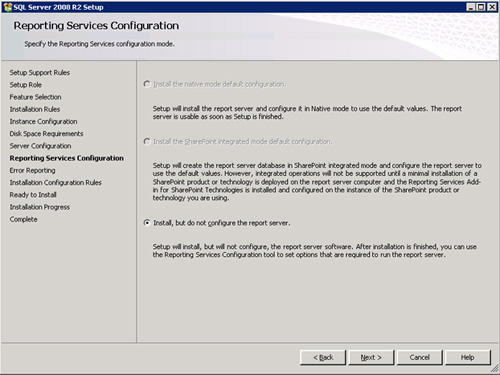The image size is (500, 375).
Task: Click Complete step in sidebar
Action: (23, 219)
